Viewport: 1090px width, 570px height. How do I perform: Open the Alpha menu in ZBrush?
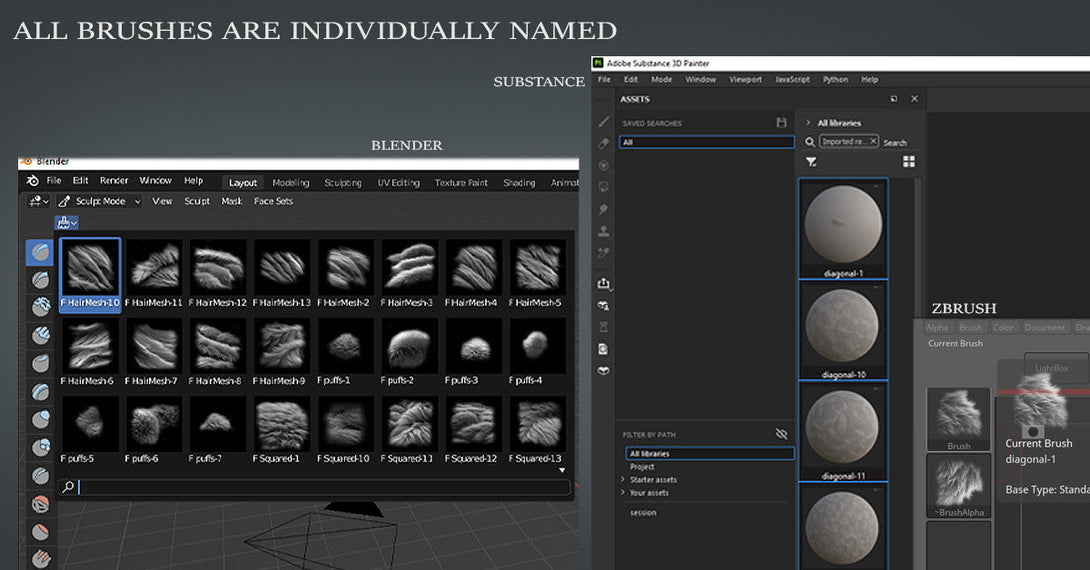(936, 327)
